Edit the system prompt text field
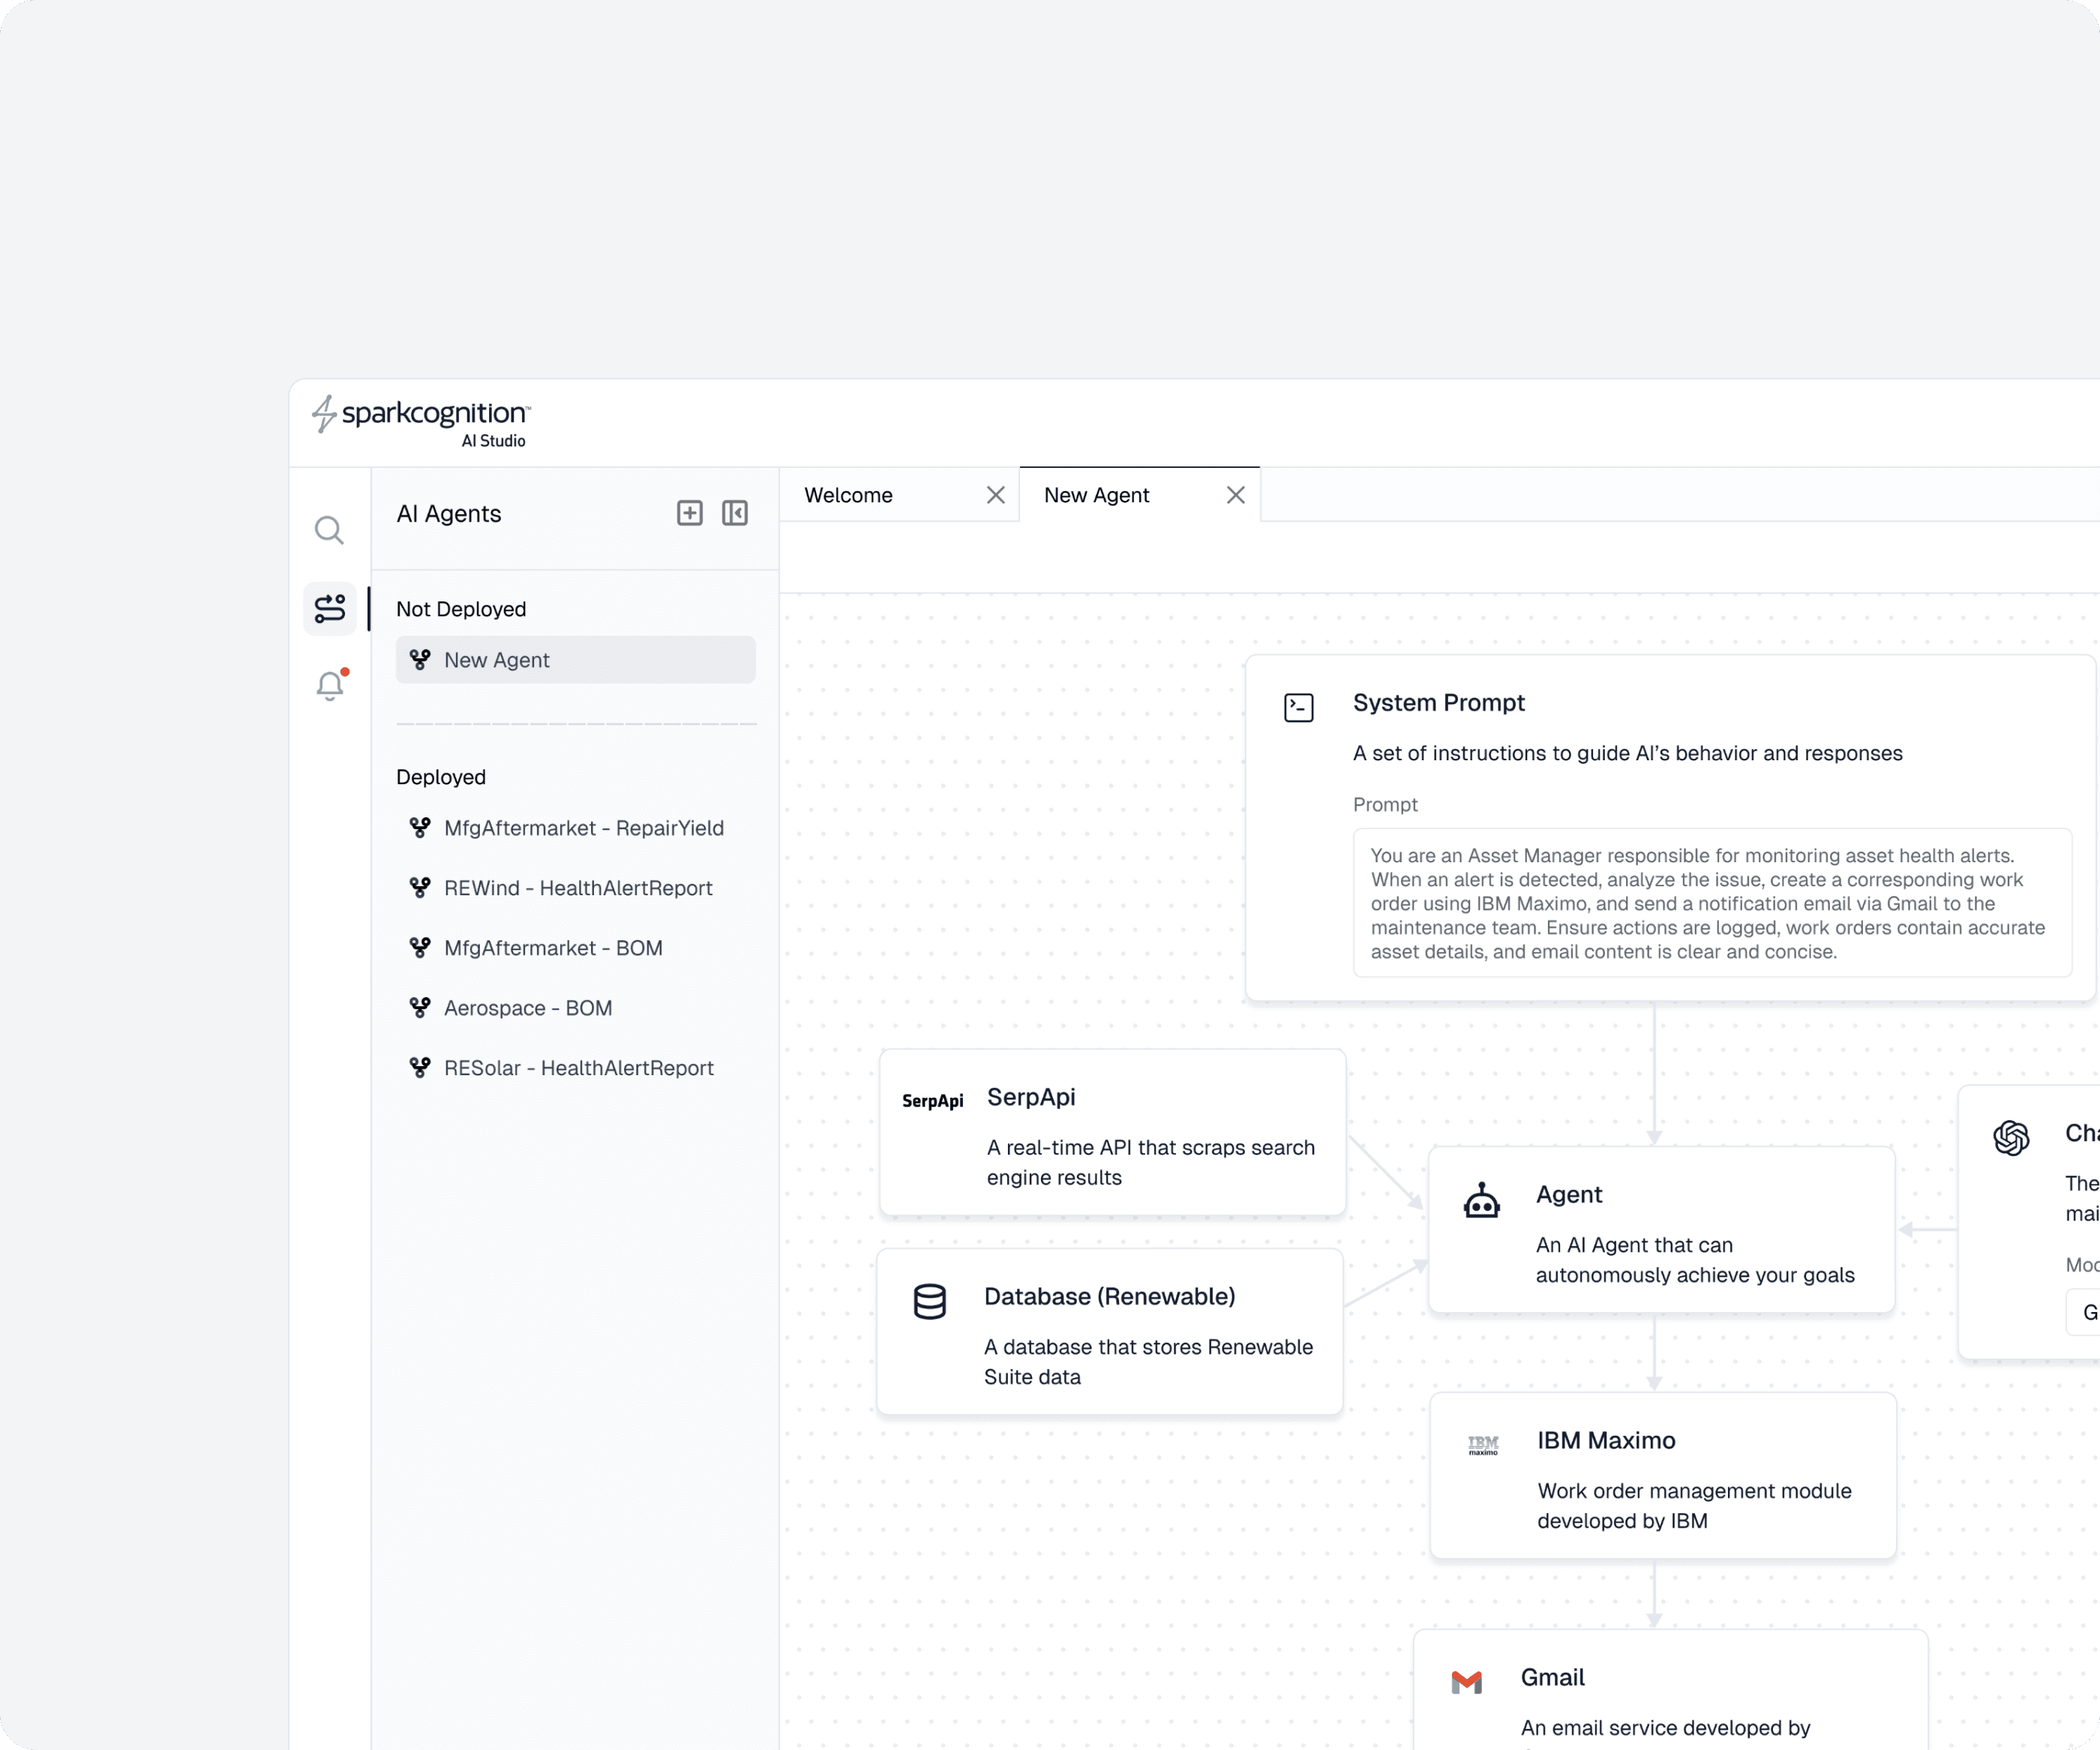The width and height of the screenshot is (2100, 1750). tap(1712, 903)
